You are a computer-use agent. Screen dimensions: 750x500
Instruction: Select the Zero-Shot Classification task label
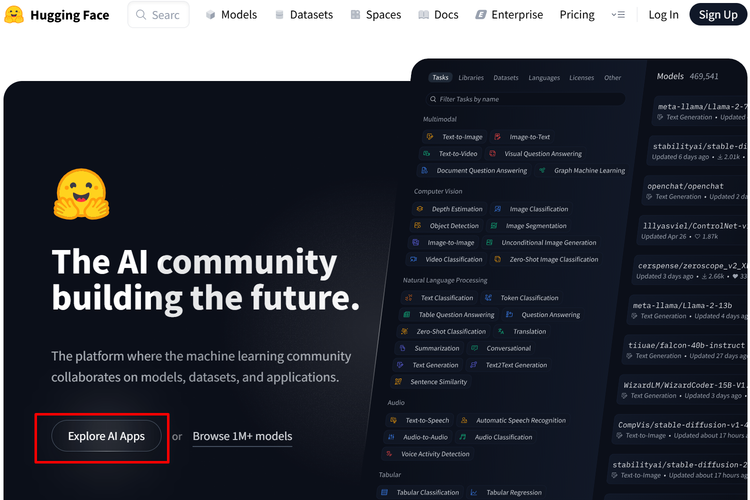[x=451, y=331]
